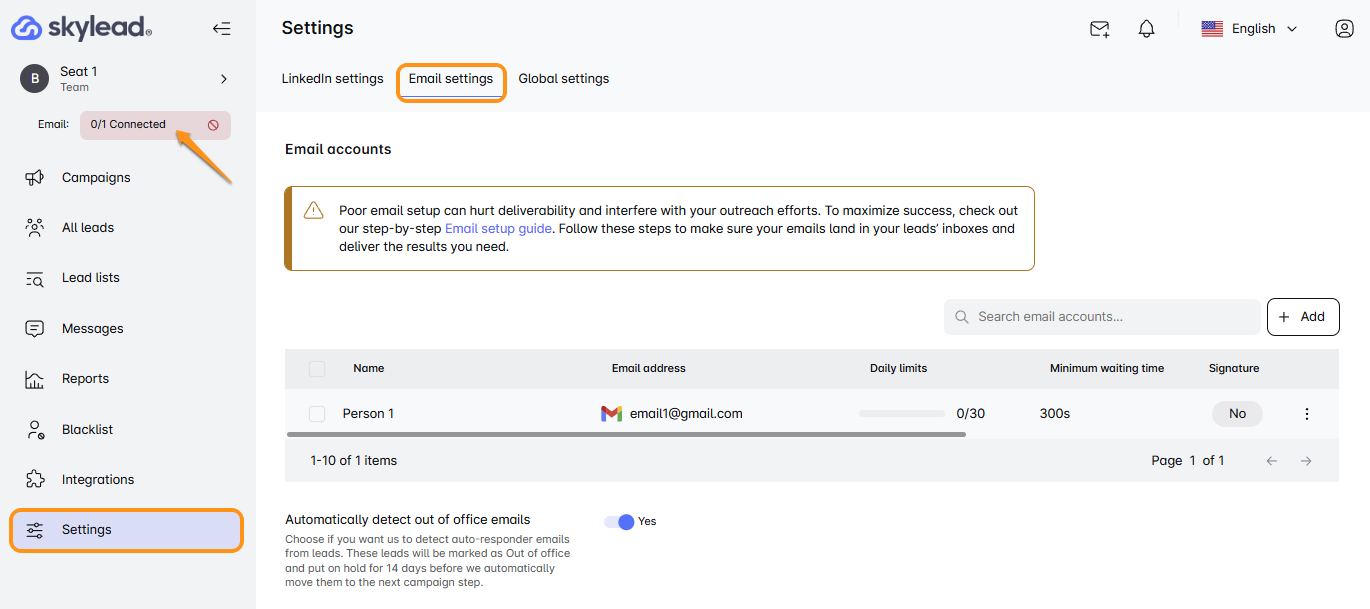This screenshot has height=609, width=1370.
Task: Check the Person 1 row checkbox
Action: pos(317,414)
